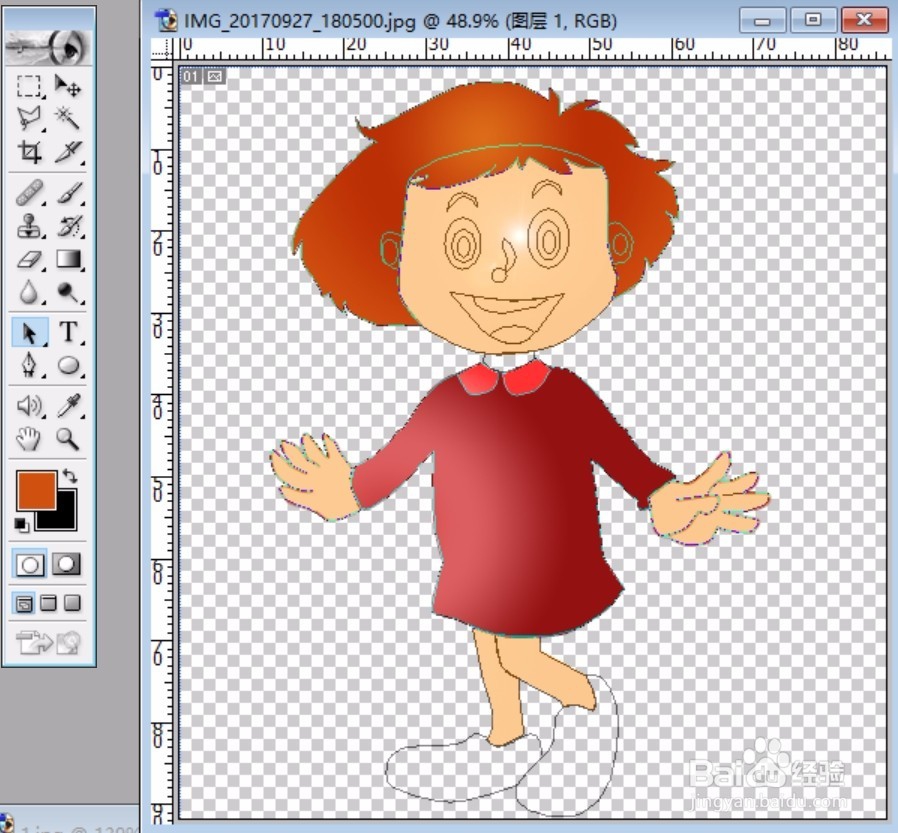Screen dimensions: 898x833
Task: Select the Eraser tool
Action: pos(29,259)
